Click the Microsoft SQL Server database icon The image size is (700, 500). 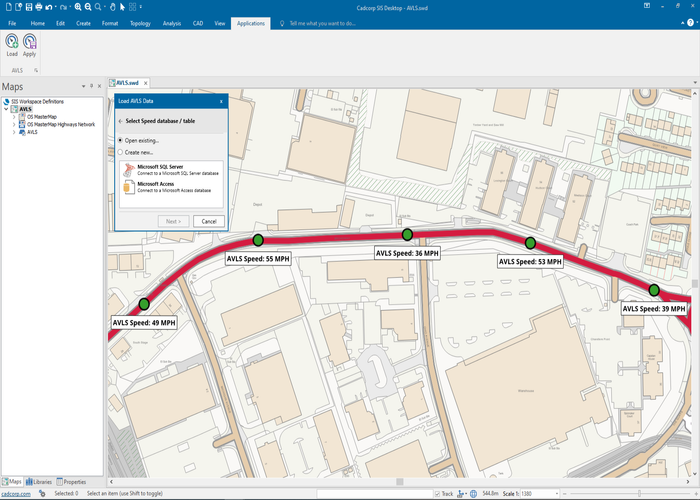click(127, 169)
